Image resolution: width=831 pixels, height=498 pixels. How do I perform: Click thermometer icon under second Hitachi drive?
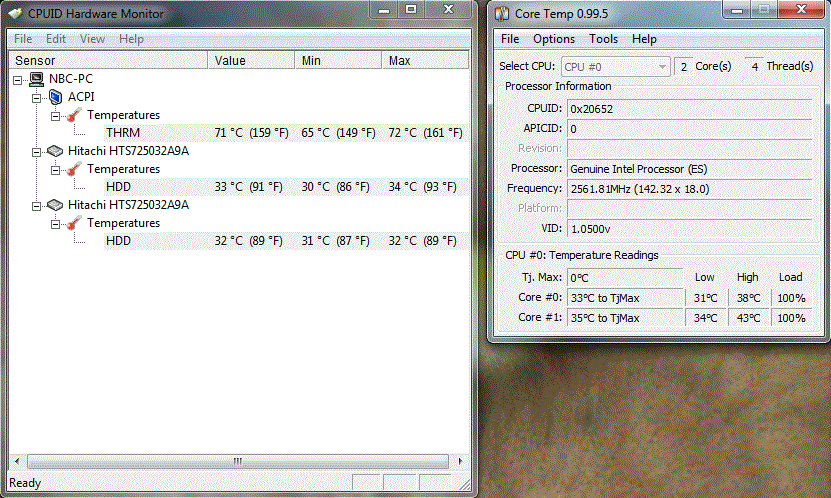(74, 223)
